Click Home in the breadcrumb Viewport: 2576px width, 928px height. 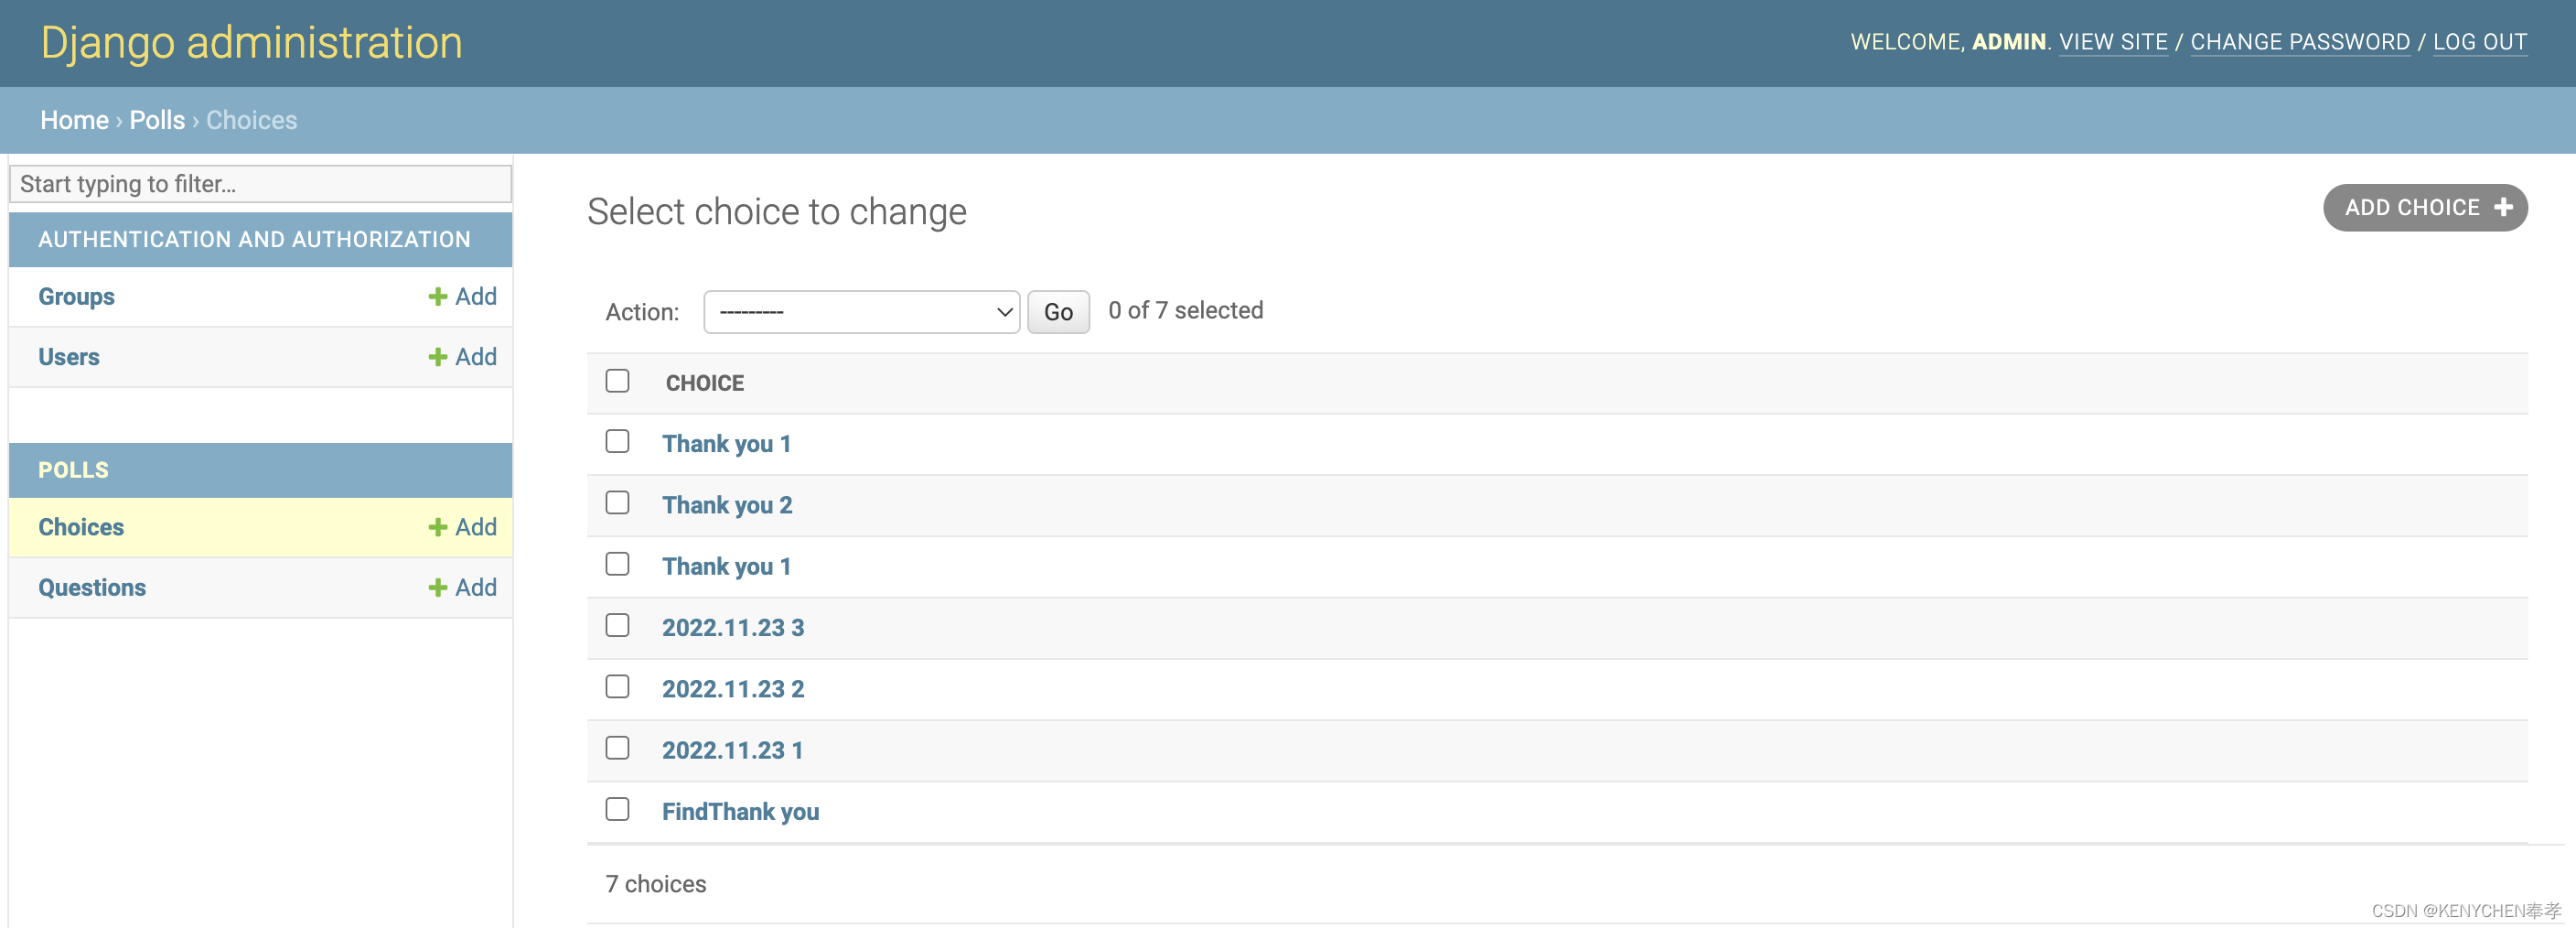[x=74, y=119]
